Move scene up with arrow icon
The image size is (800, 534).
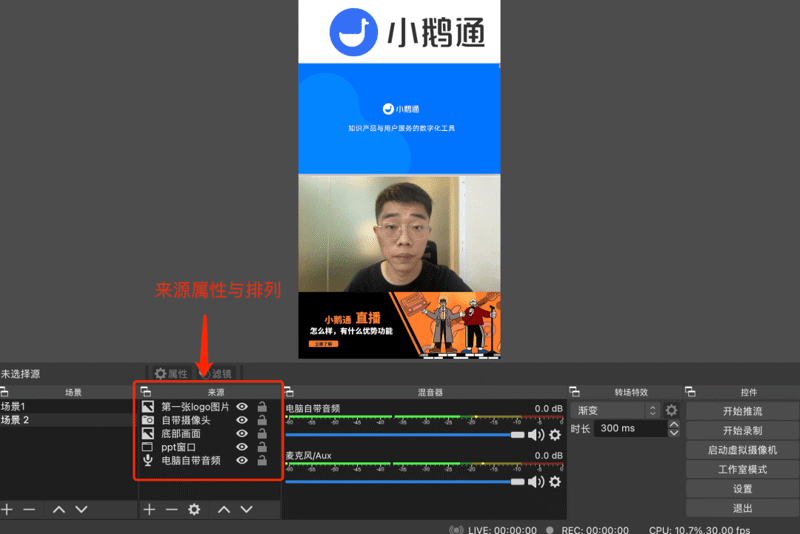[x=59, y=509]
